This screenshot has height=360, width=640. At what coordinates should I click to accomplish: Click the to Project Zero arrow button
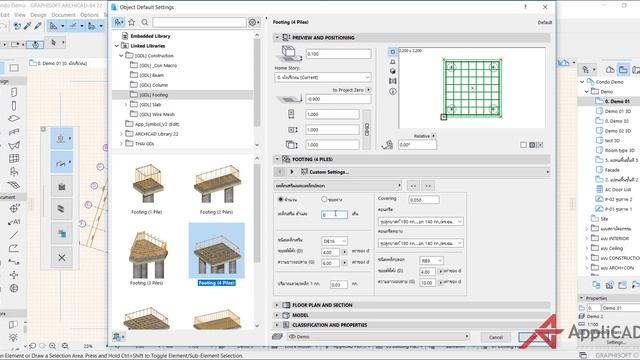(368, 89)
